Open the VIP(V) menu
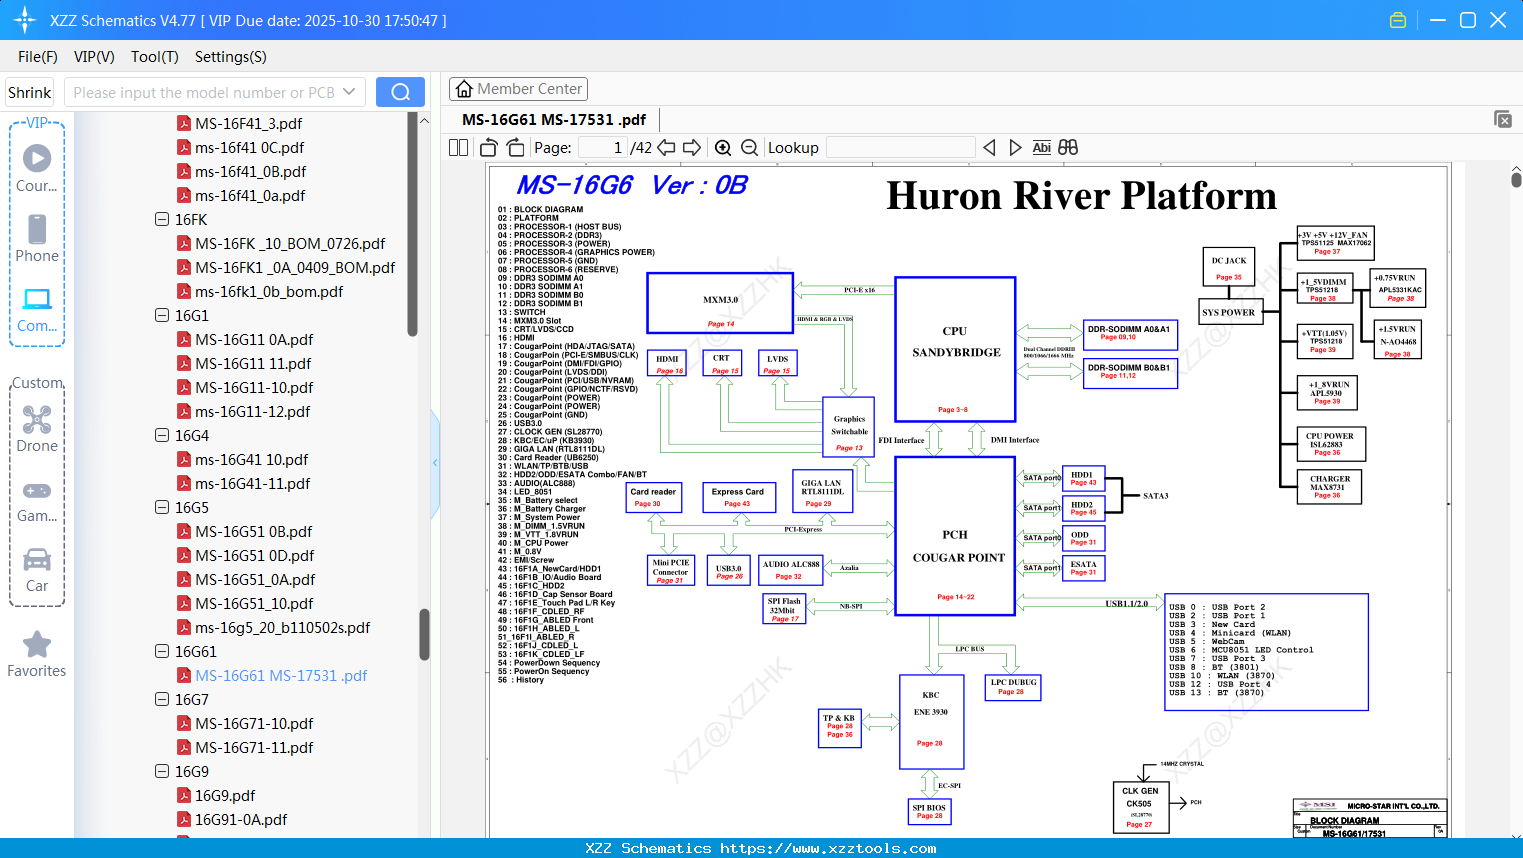Viewport: 1523px width, 858px height. click(94, 57)
